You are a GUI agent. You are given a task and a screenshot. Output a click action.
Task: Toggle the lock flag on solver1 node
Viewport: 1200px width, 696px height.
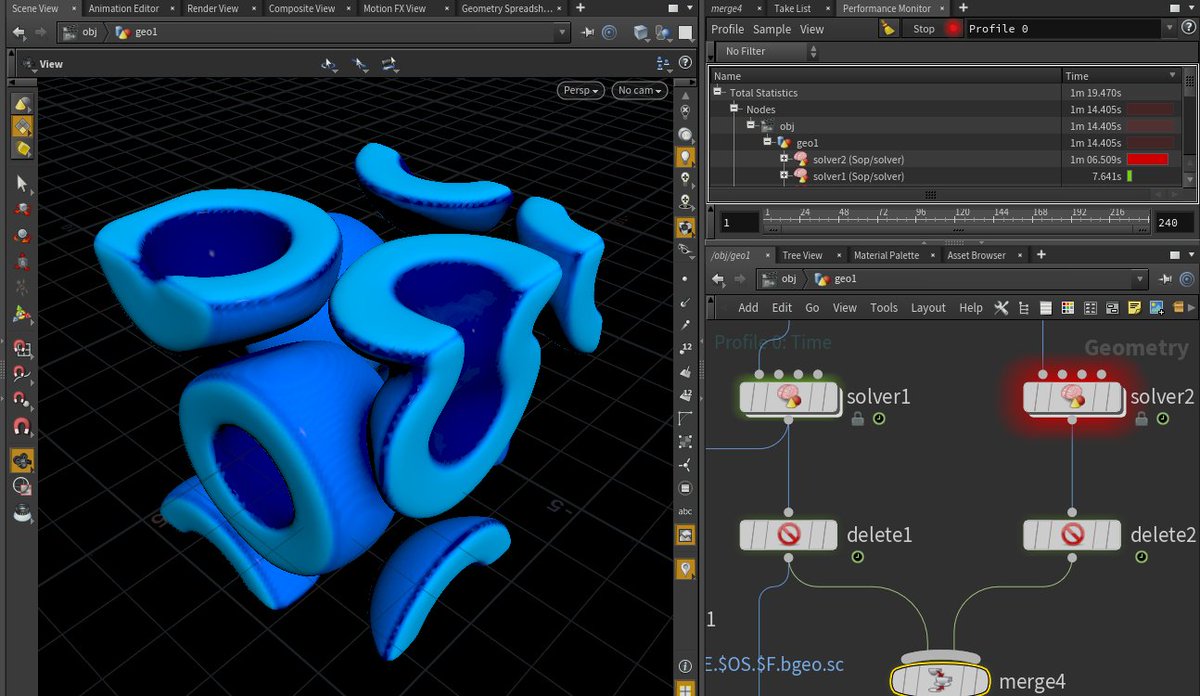click(857, 420)
